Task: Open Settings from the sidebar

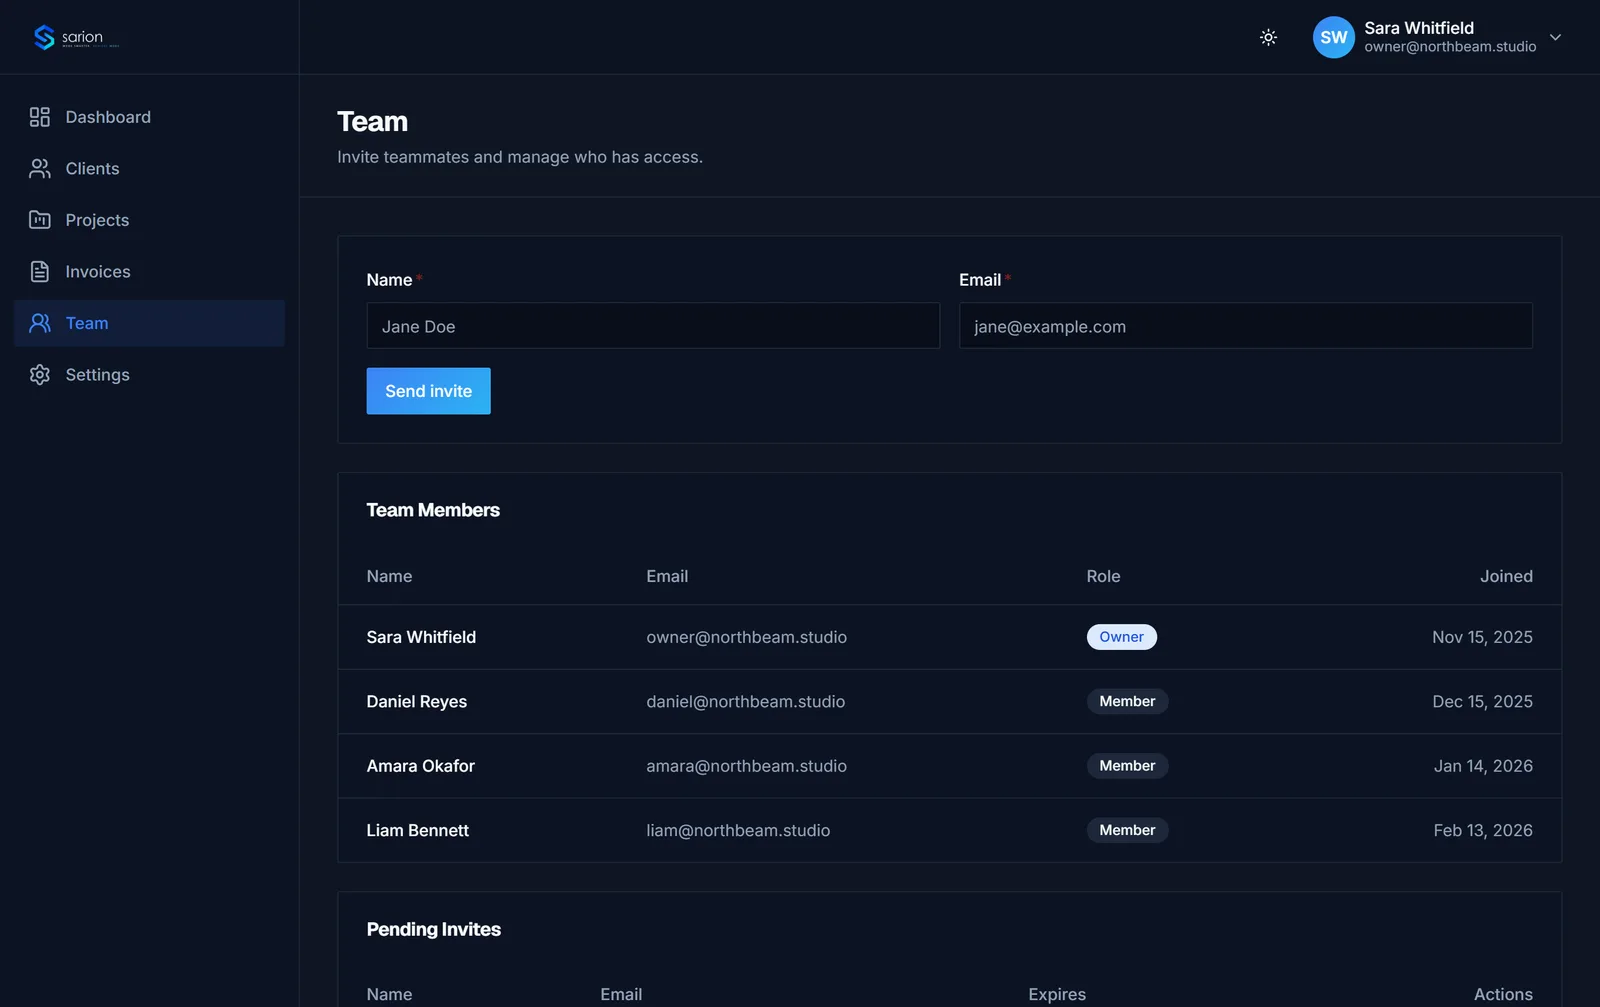Action: pos(150,375)
